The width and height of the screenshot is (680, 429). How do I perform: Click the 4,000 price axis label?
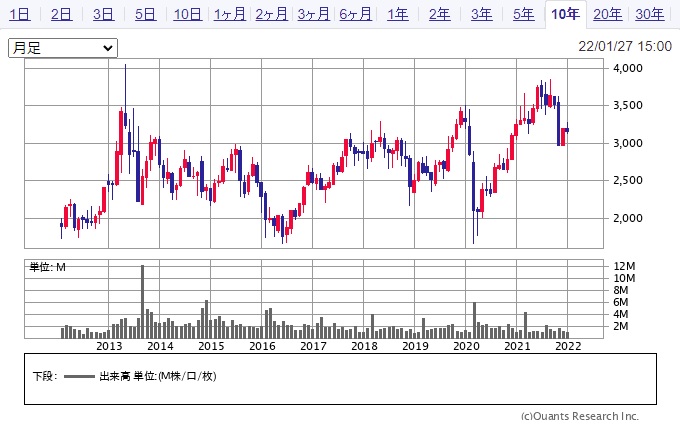click(x=627, y=68)
